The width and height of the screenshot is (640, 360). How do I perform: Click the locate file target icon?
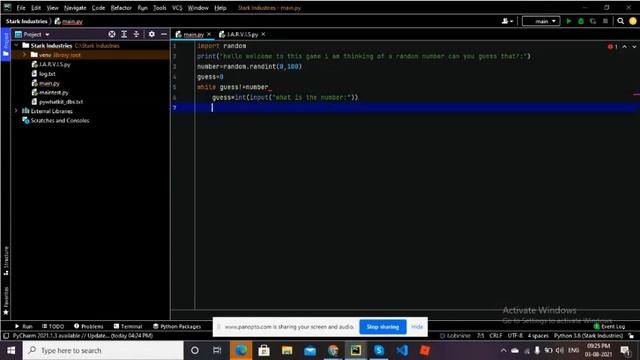coord(112,34)
